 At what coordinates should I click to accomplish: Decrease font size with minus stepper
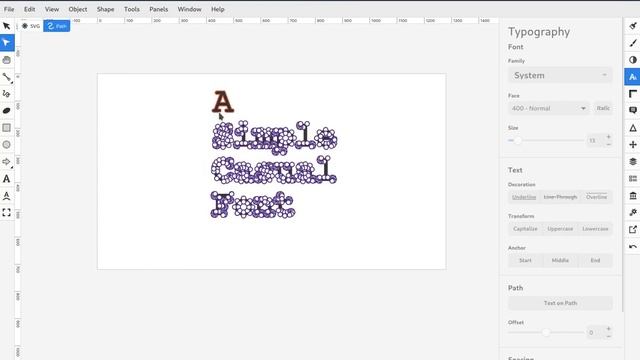[x=609, y=144]
